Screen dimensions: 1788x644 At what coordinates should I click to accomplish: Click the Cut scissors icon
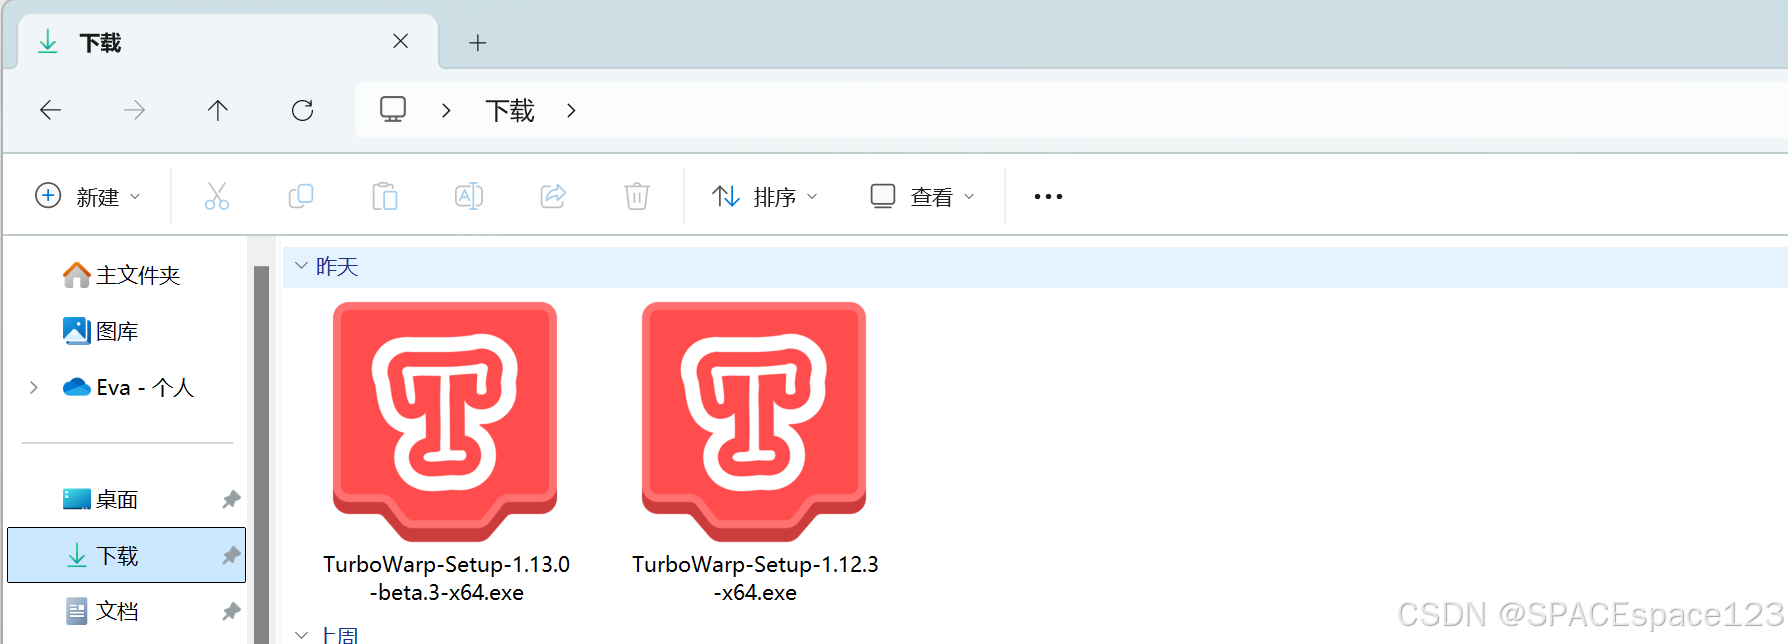point(217,196)
